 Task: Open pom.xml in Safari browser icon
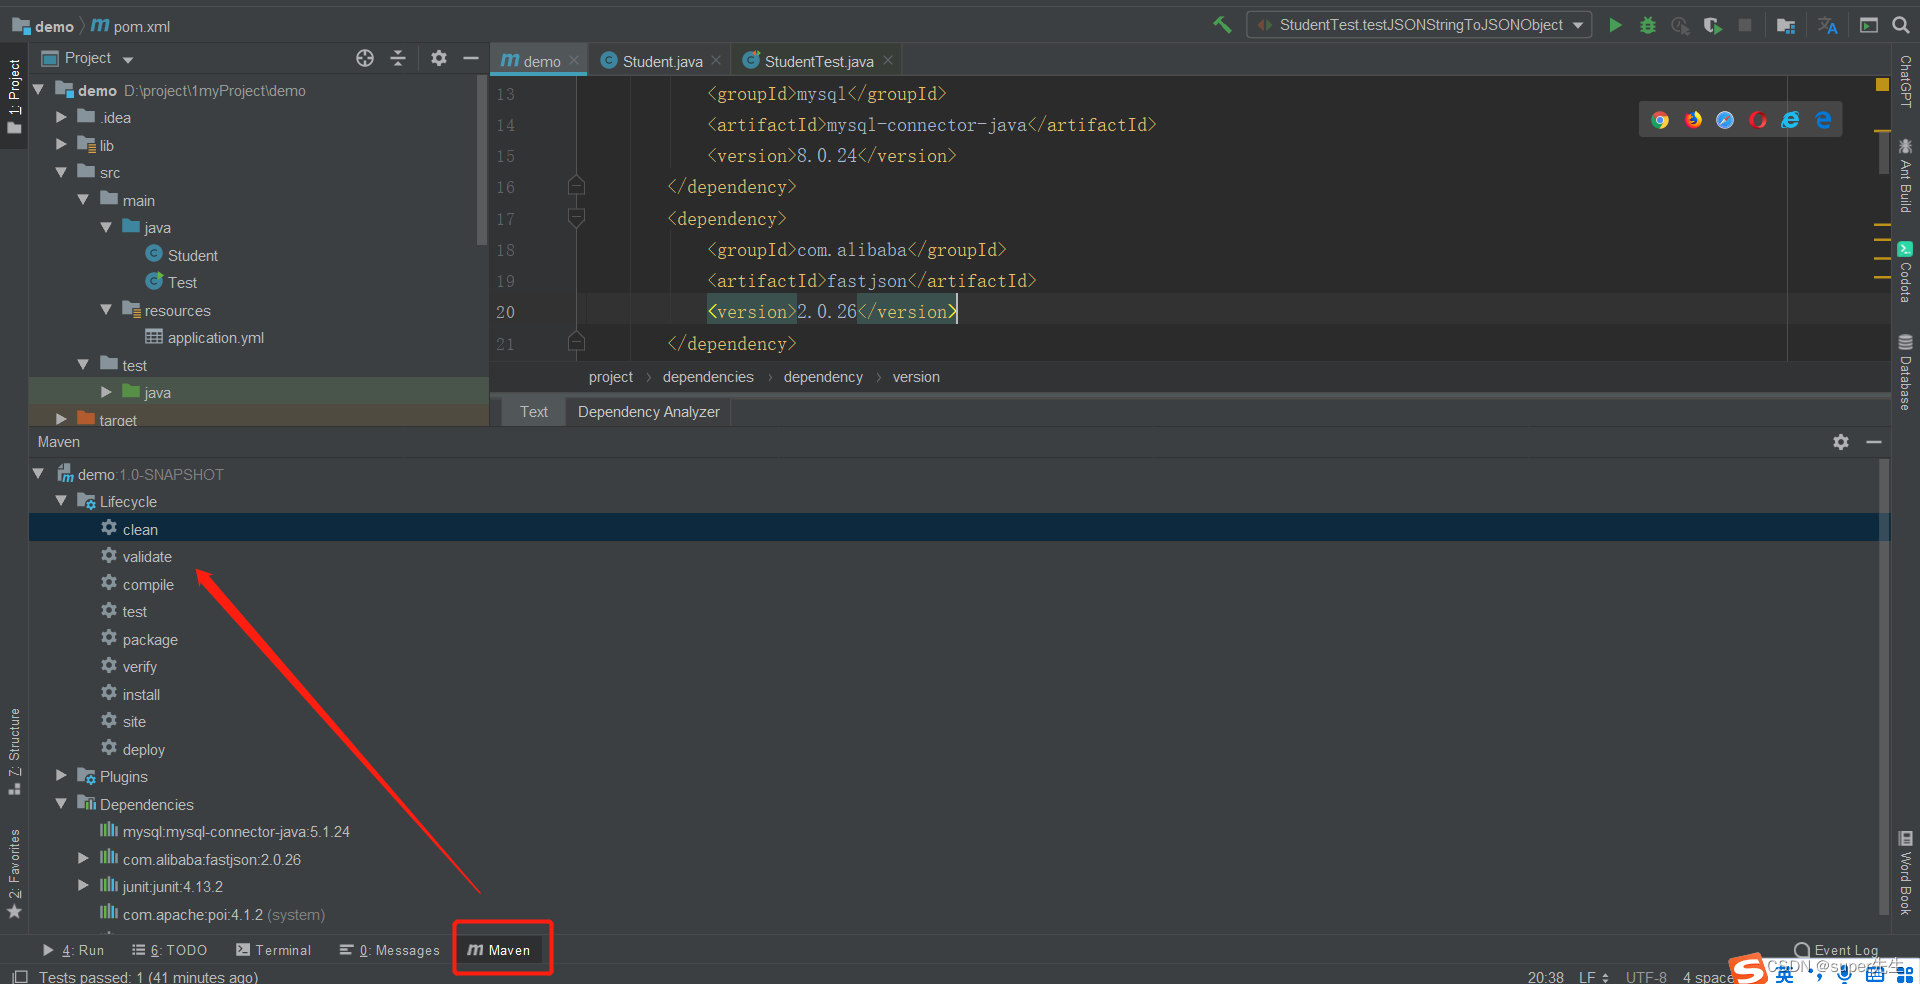pyautogui.click(x=1725, y=120)
